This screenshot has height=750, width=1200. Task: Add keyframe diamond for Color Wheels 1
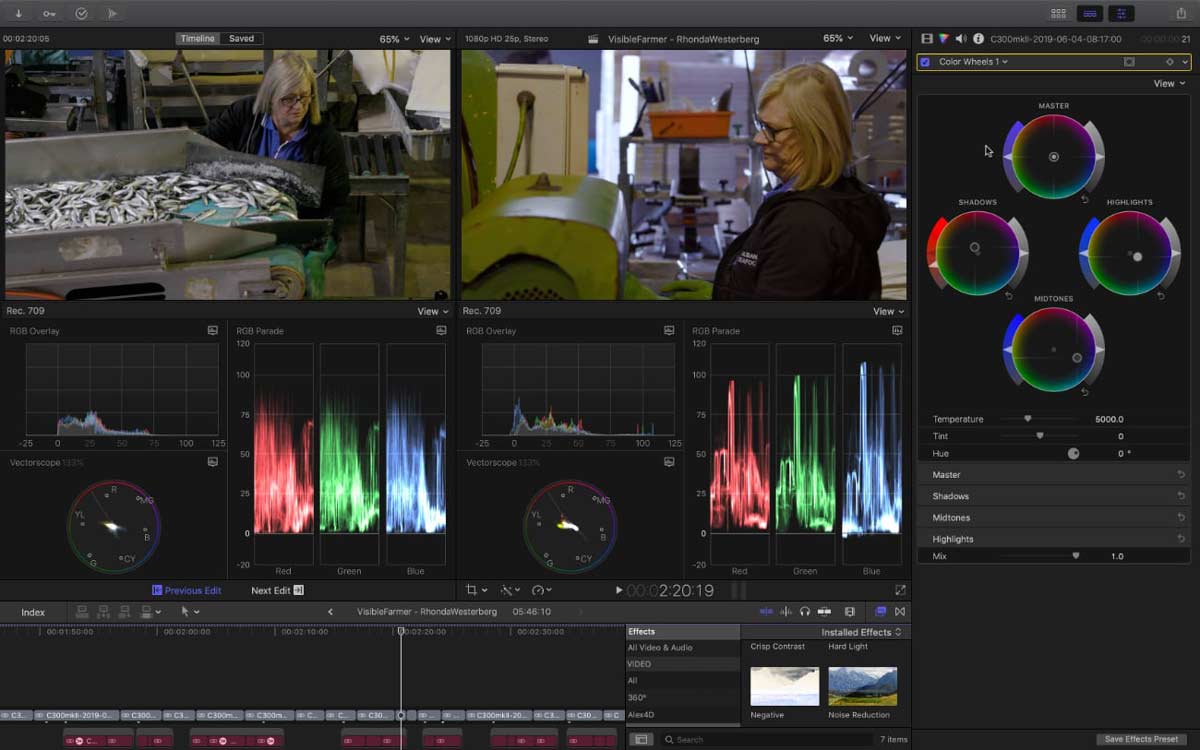pyautogui.click(x=1169, y=62)
